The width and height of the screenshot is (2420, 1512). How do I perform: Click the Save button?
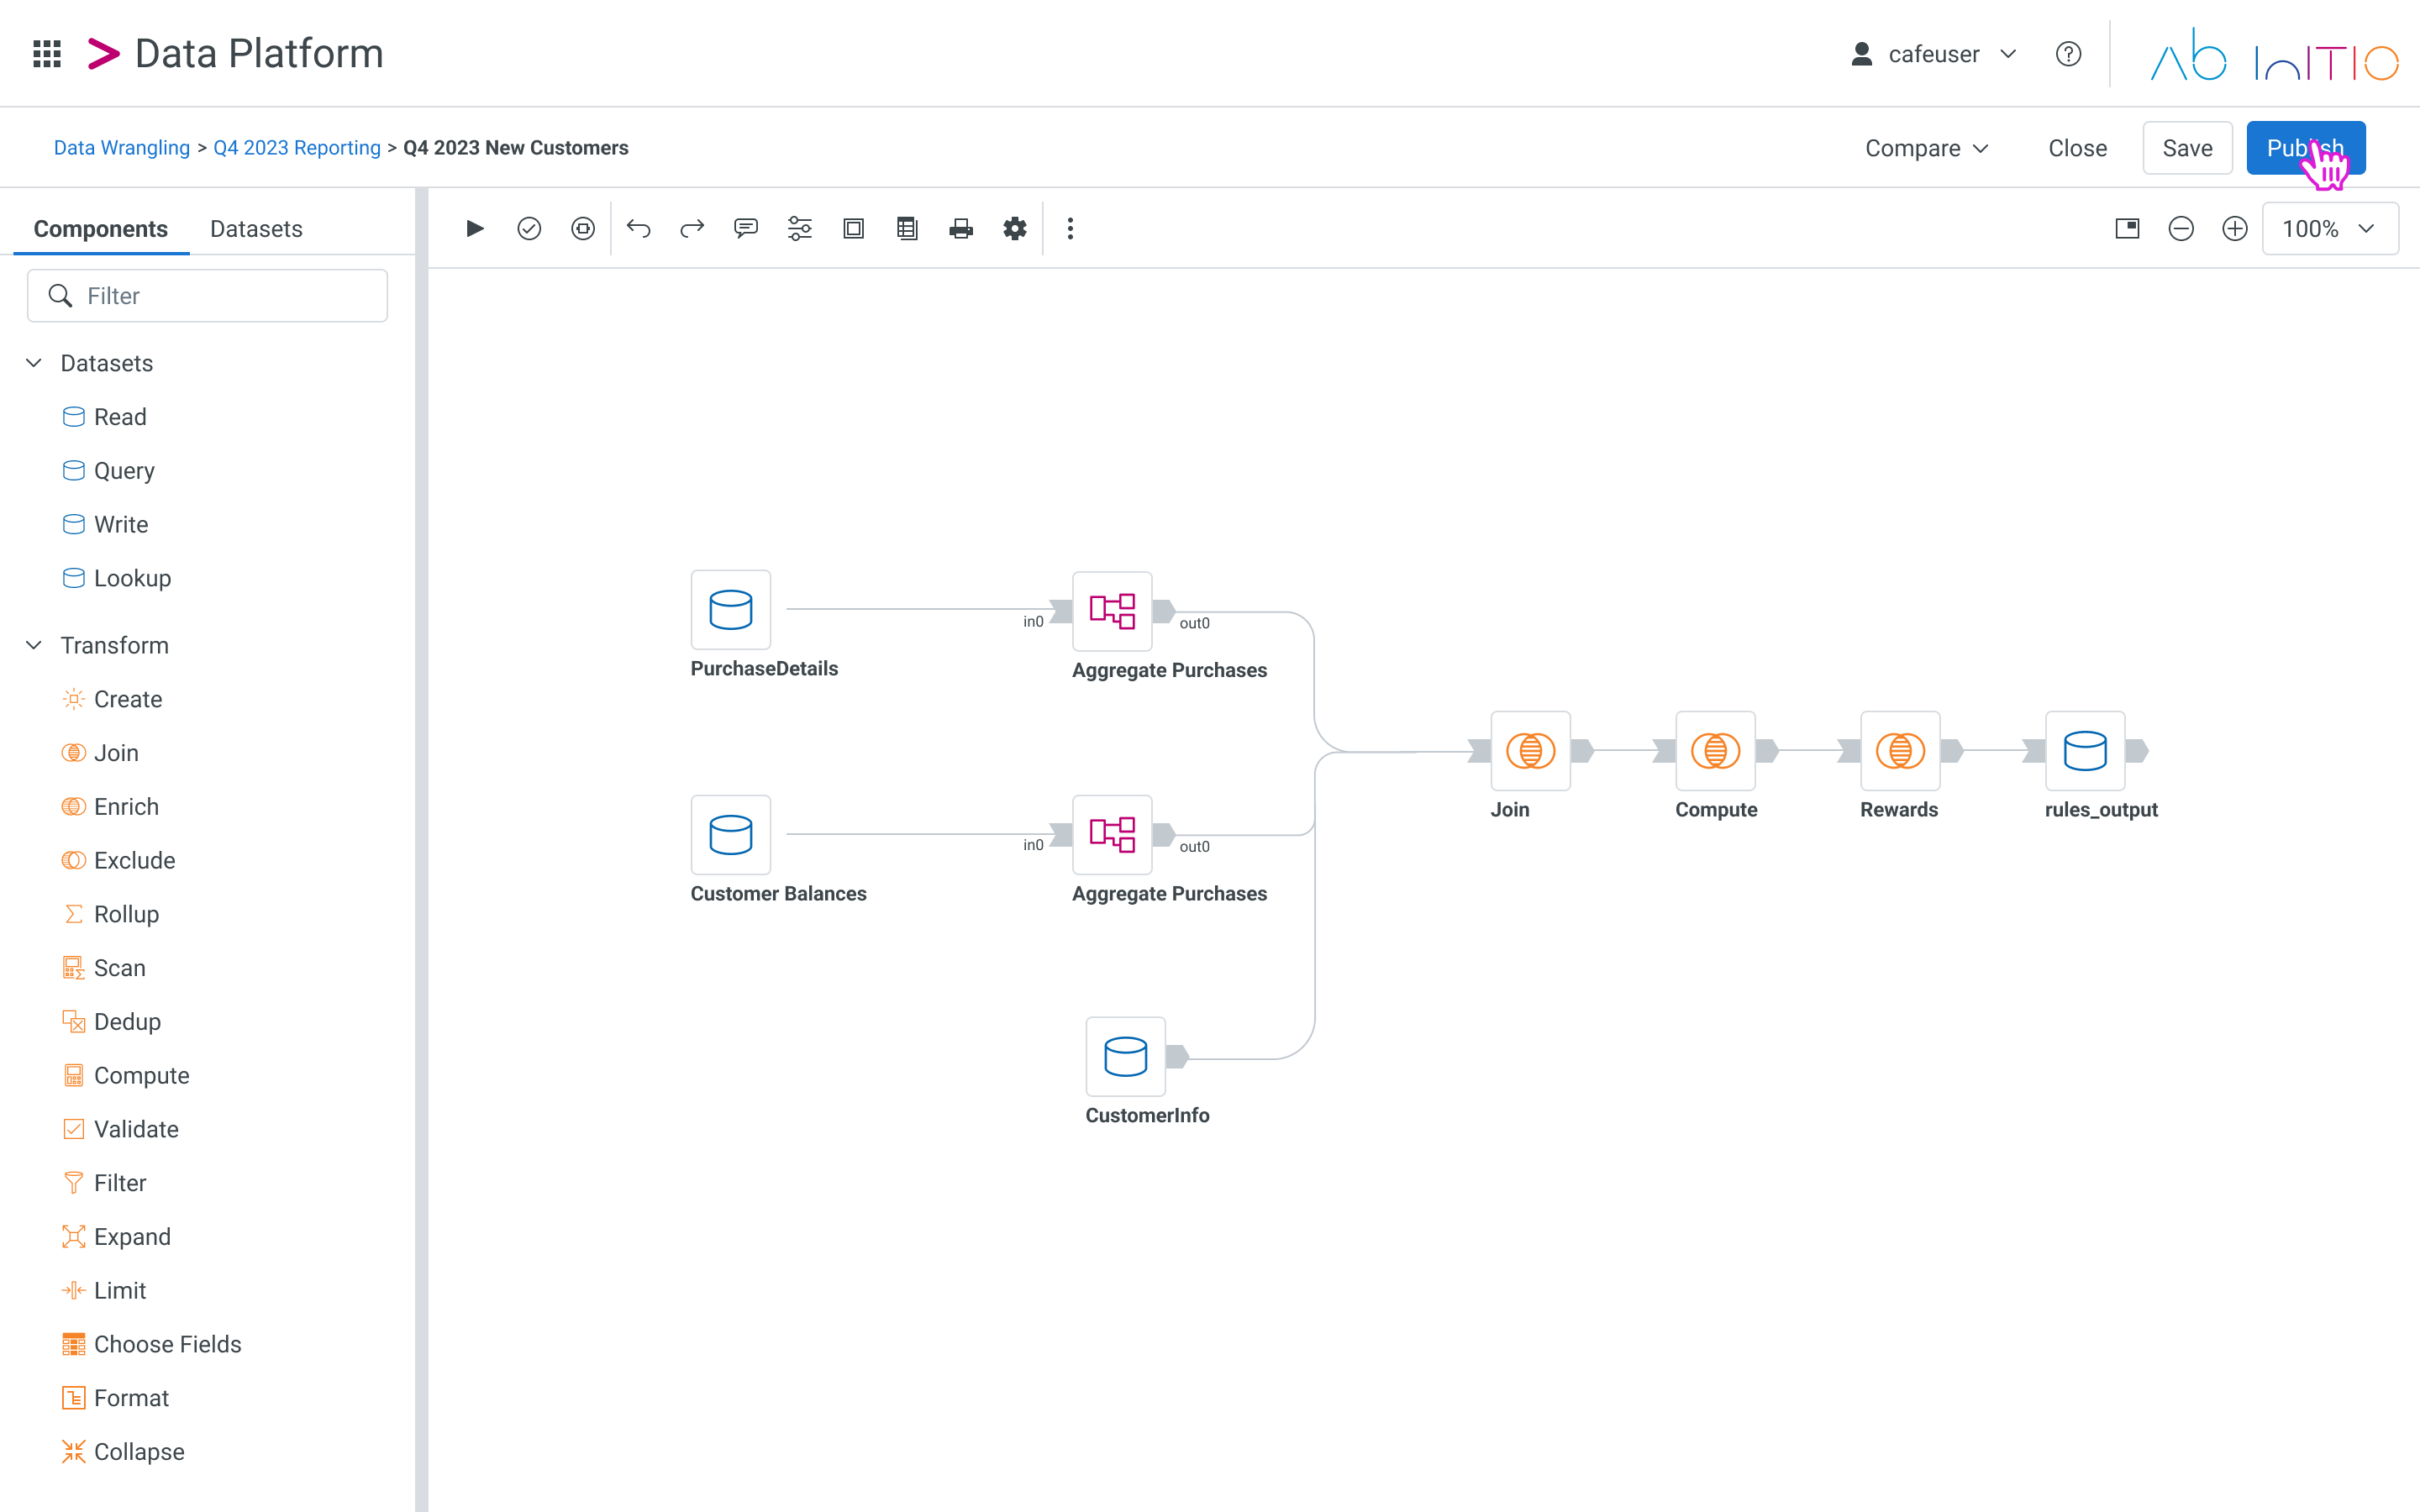pos(2187,148)
